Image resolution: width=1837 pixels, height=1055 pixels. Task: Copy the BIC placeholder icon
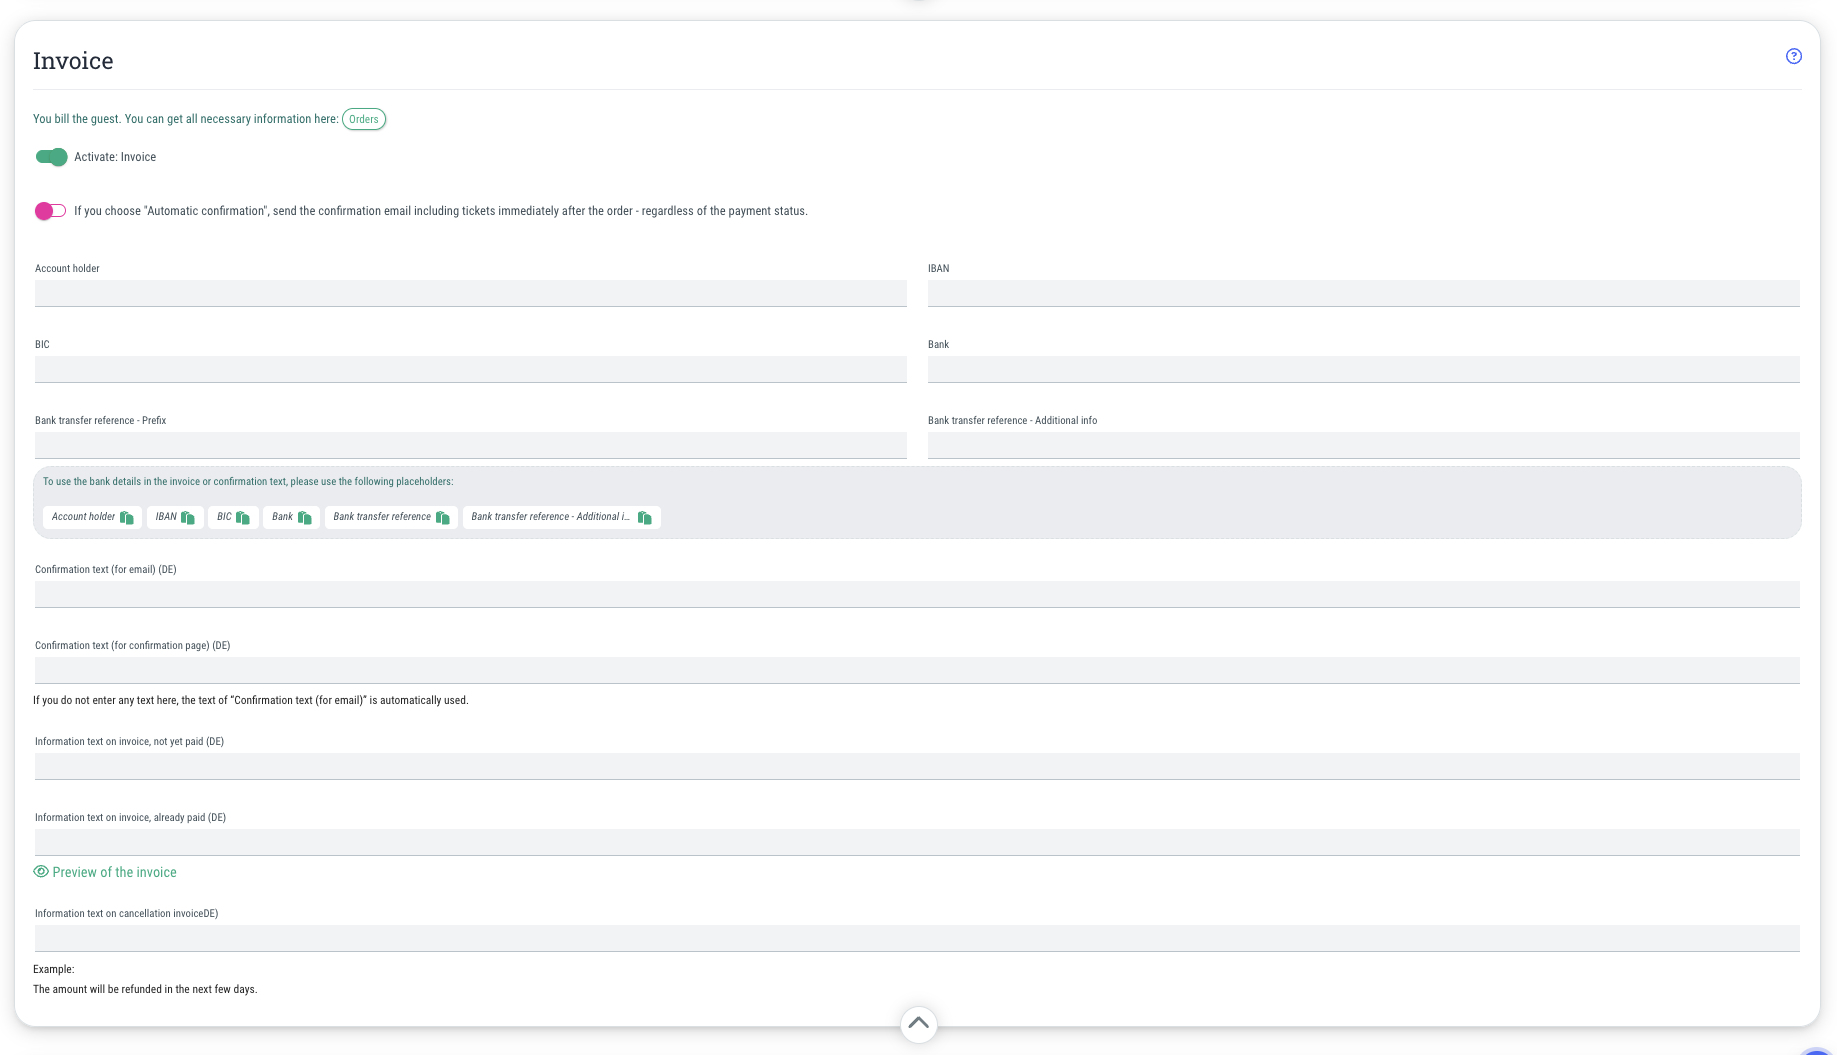[243, 518]
